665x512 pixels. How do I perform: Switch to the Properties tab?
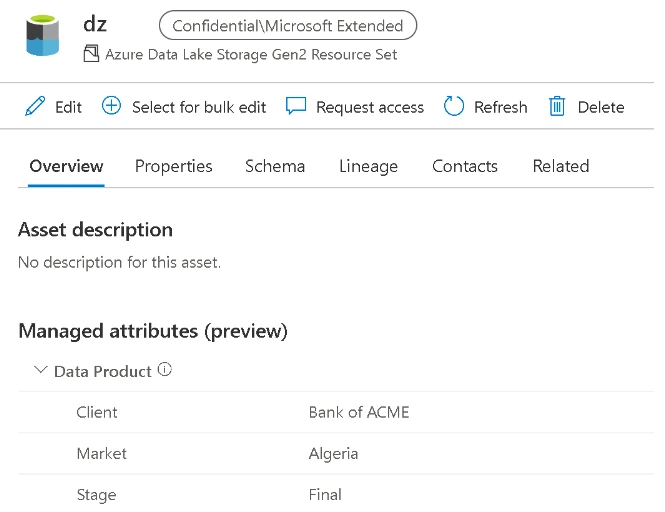pos(173,166)
